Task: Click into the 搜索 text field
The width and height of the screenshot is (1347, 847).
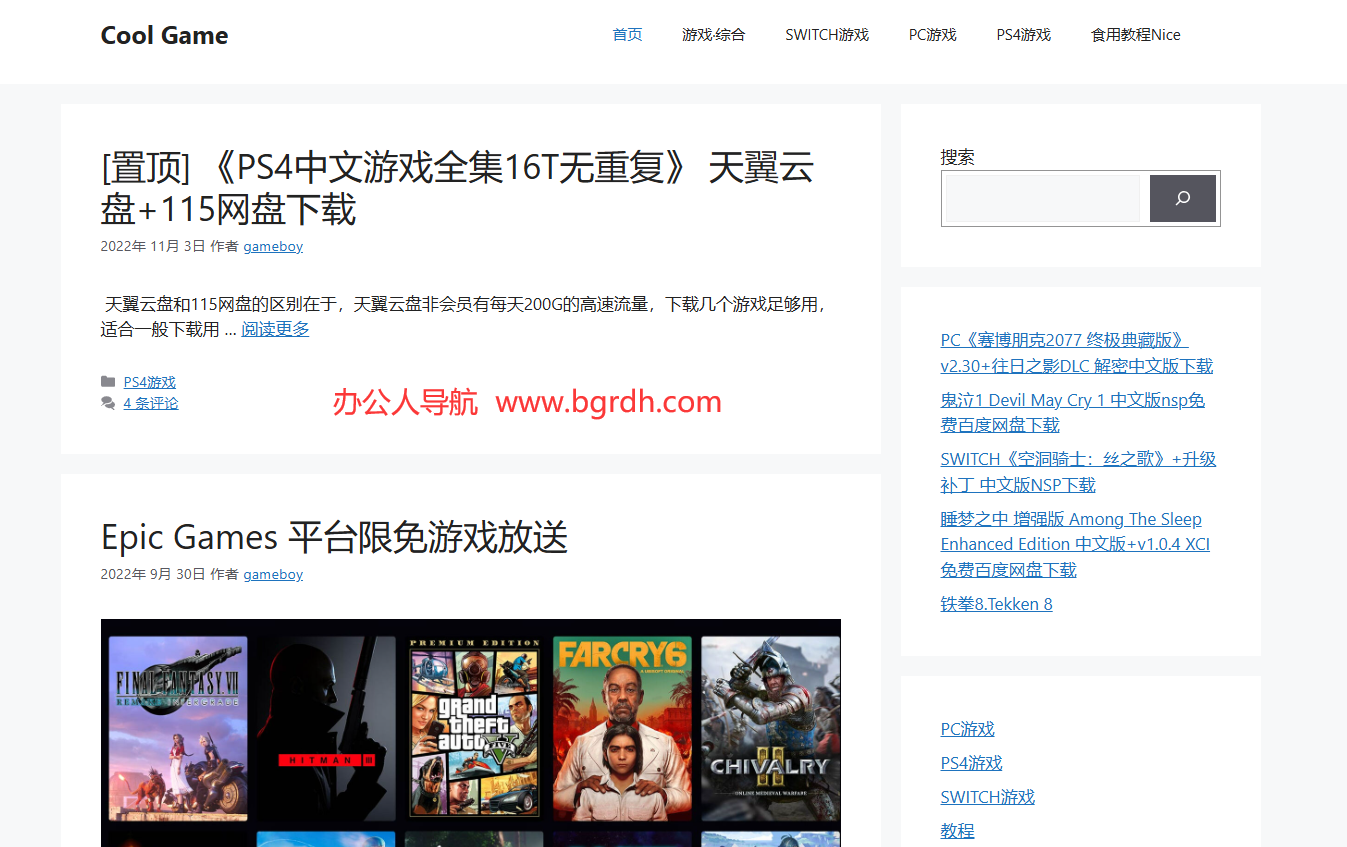Action: (x=1043, y=198)
